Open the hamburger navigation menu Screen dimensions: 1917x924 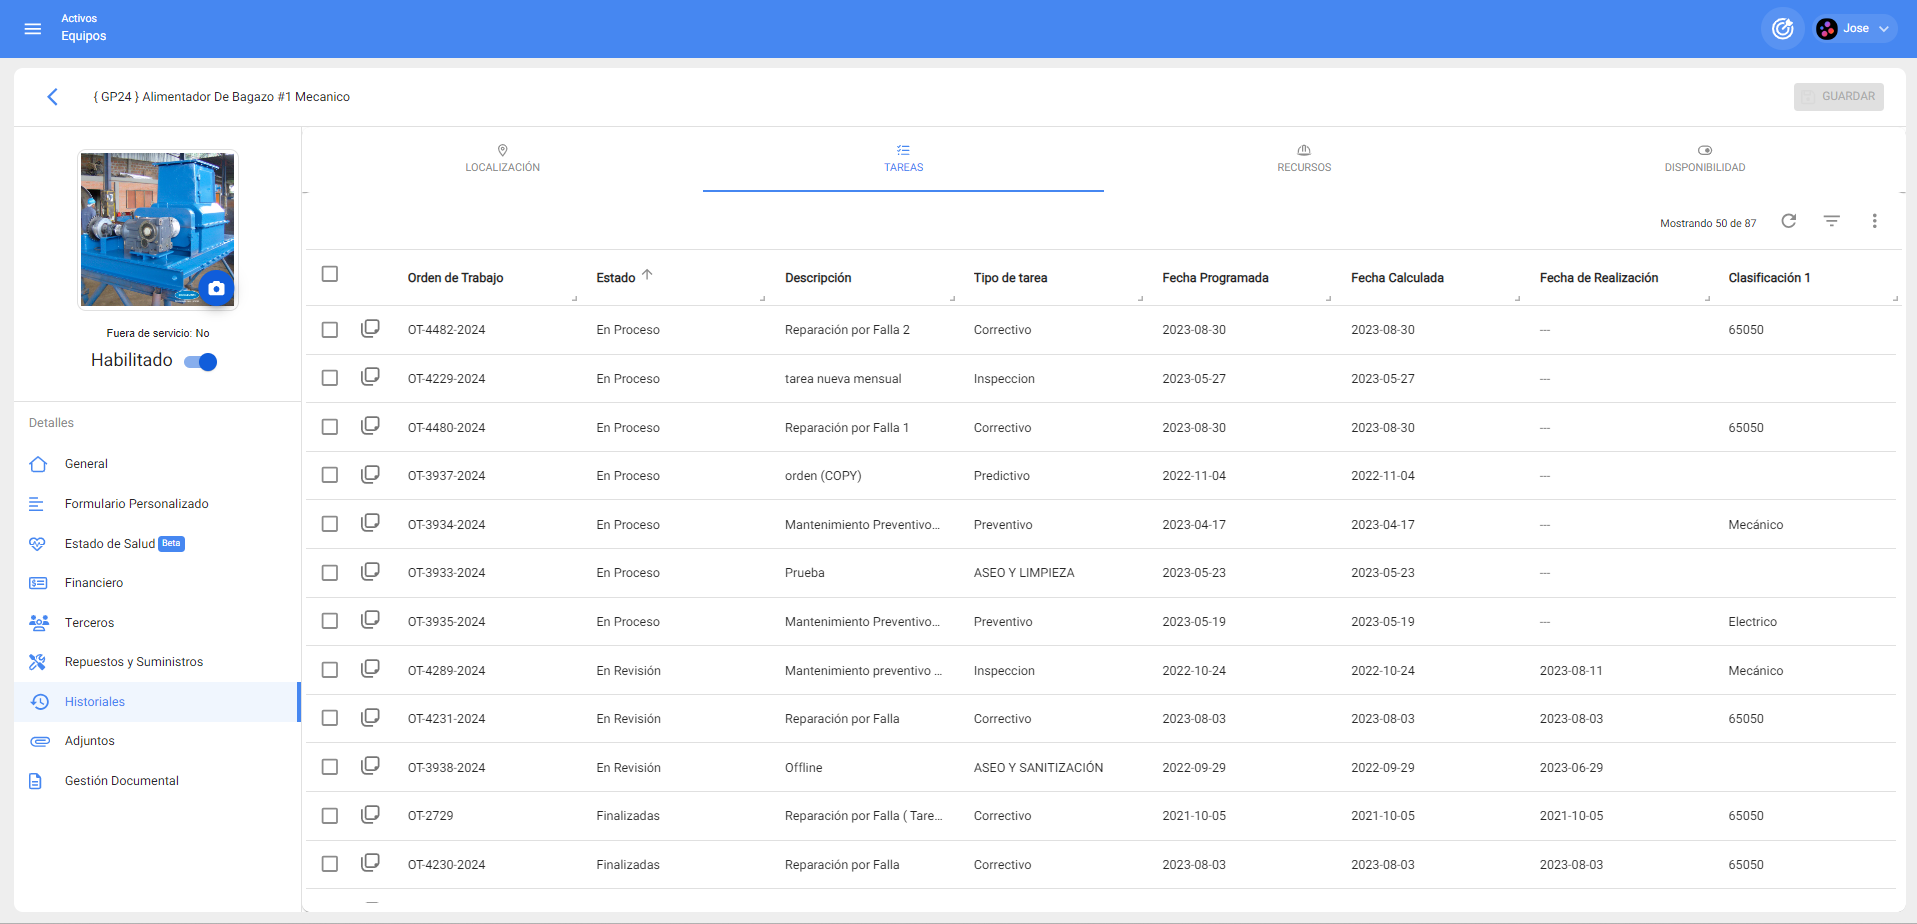click(33, 29)
